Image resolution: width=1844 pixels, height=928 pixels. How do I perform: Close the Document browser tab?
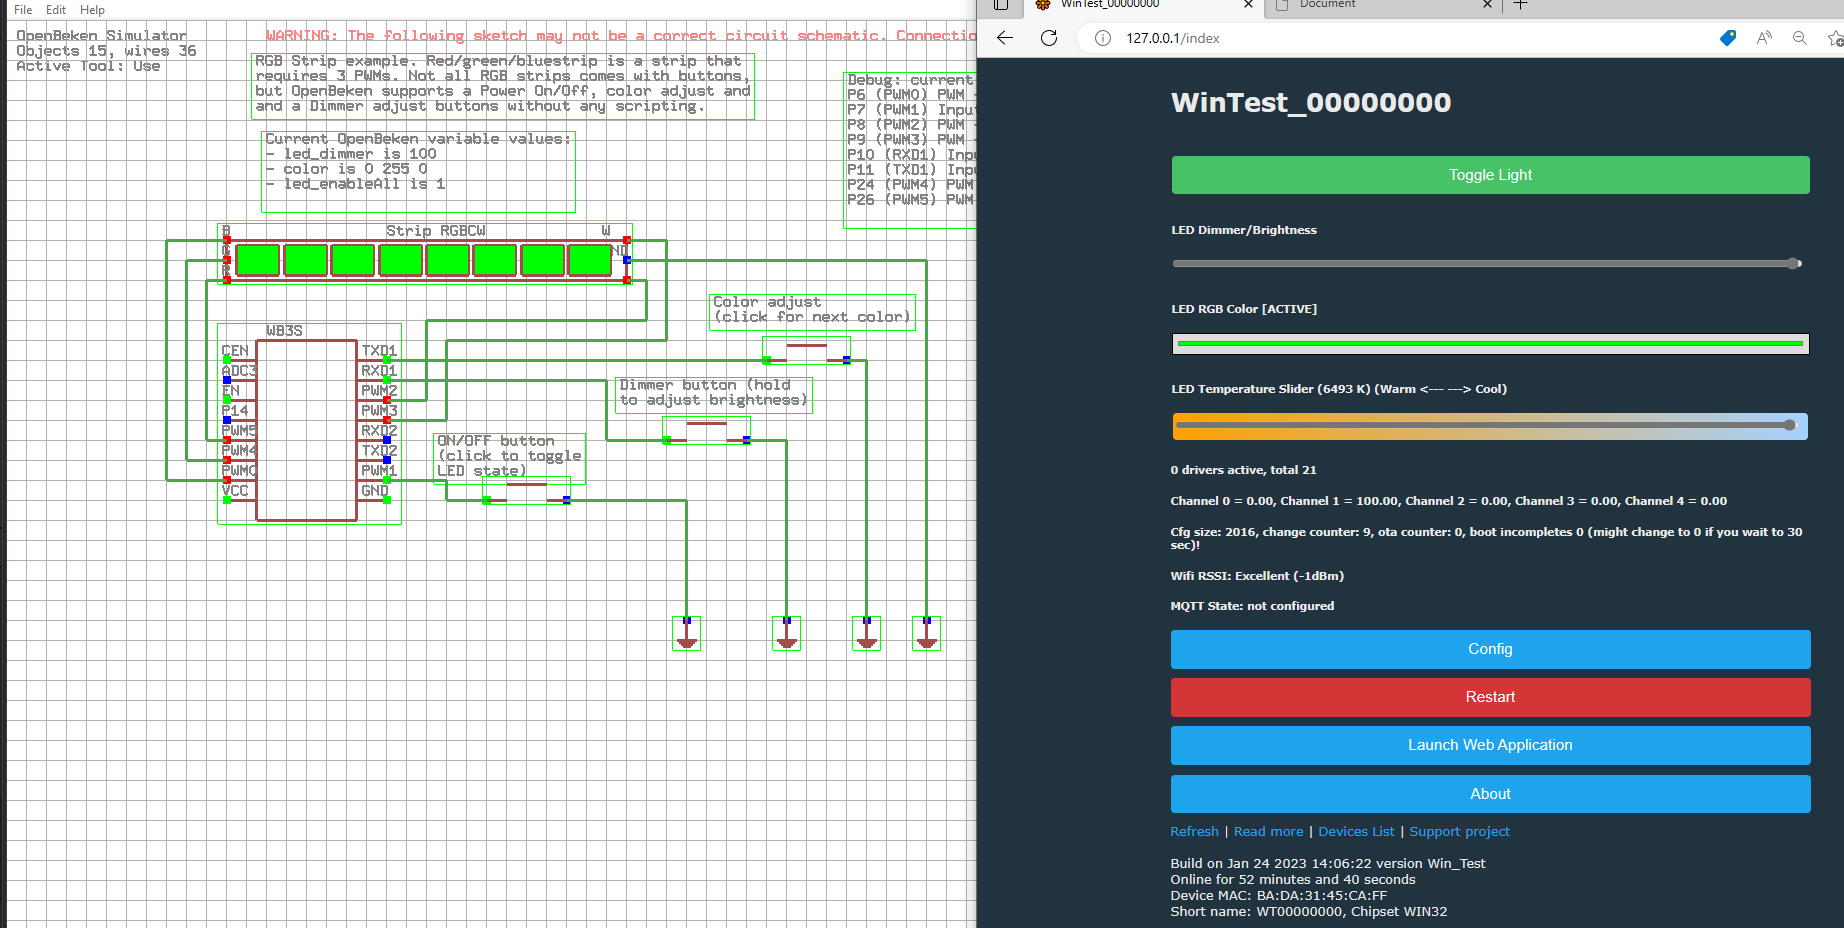point(1487,5)
